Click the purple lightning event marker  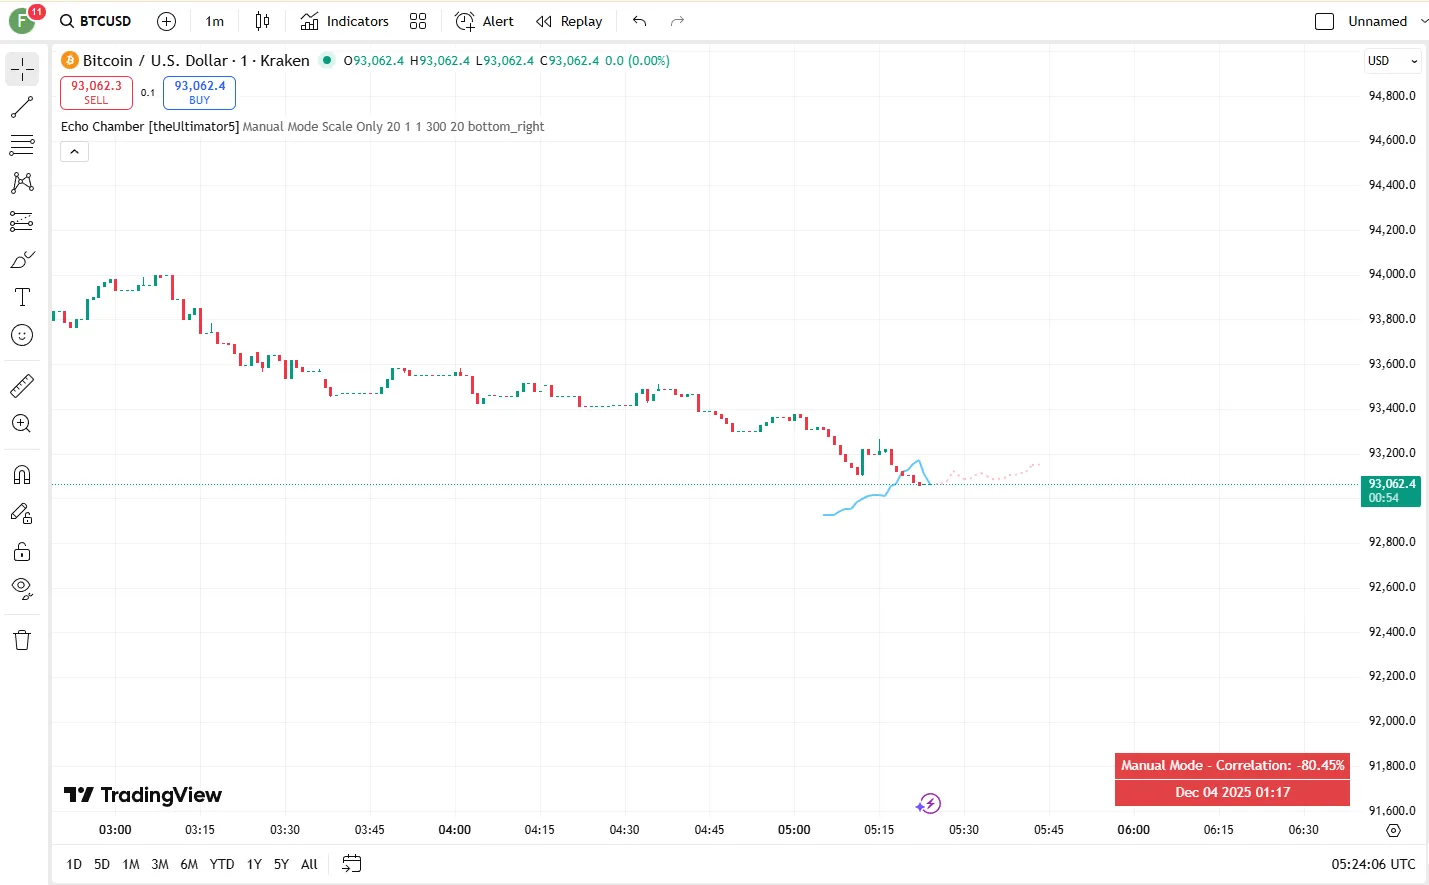tap(929, 804)
